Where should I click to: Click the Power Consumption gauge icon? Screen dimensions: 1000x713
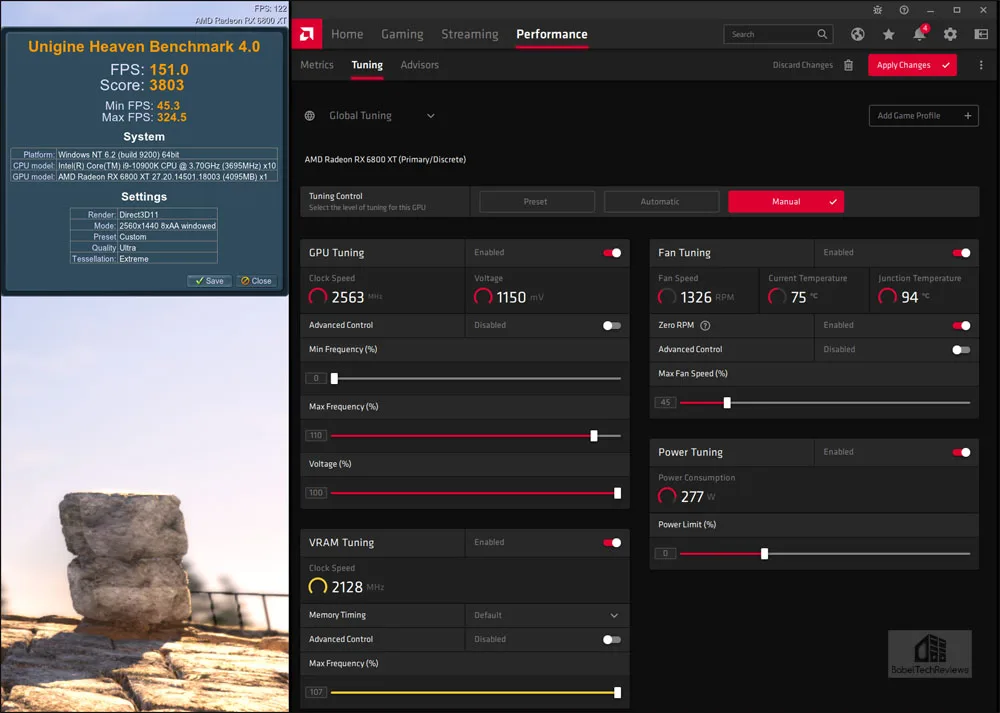666,496
